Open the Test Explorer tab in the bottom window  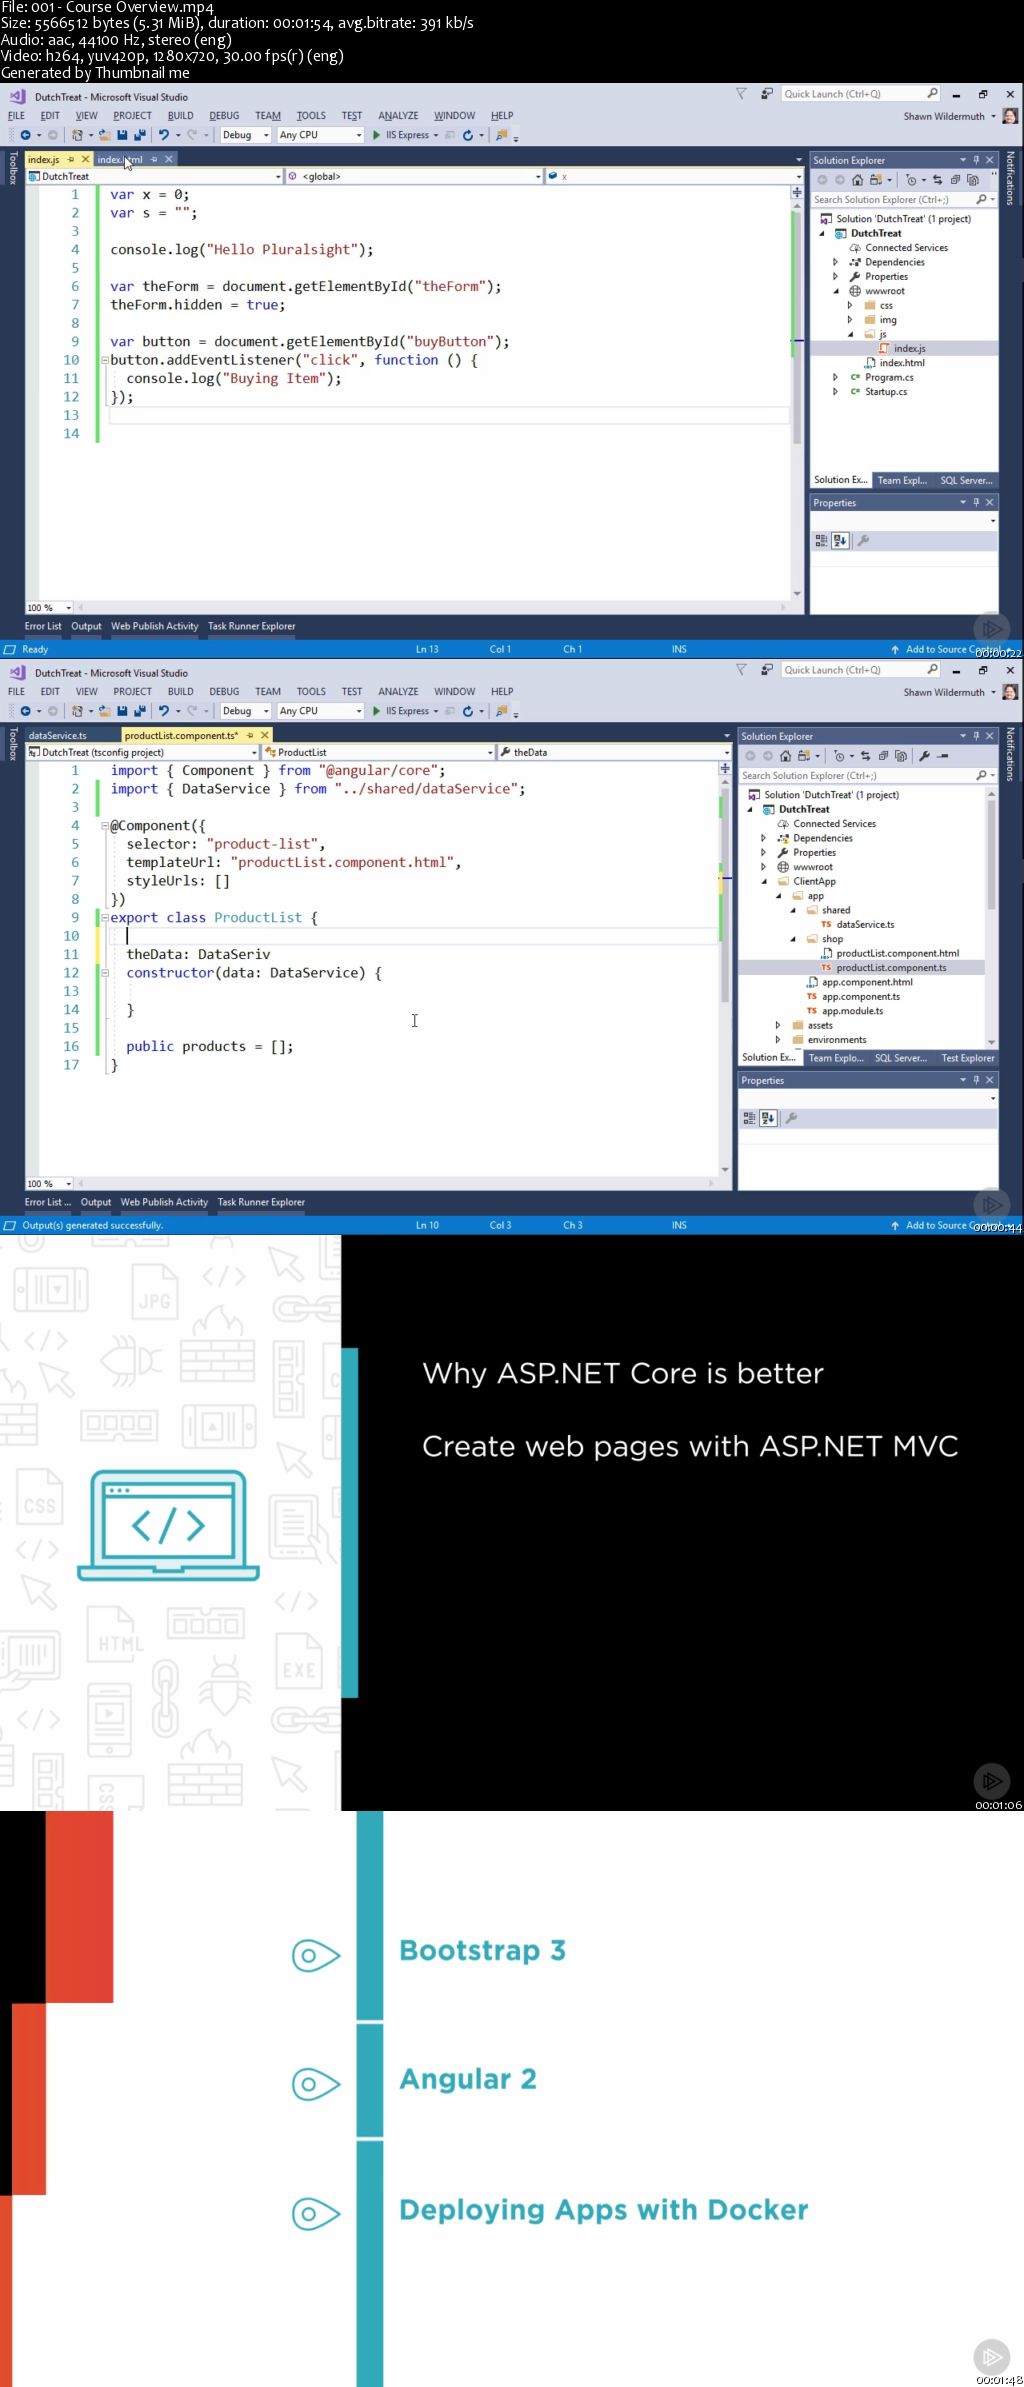(968, 1058)
